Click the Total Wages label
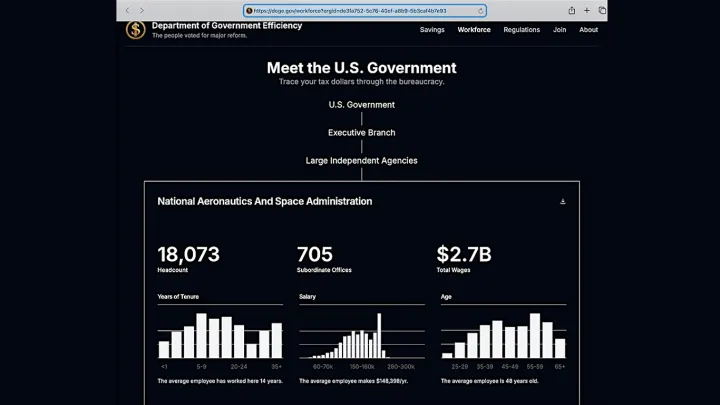 coord(453,270)
